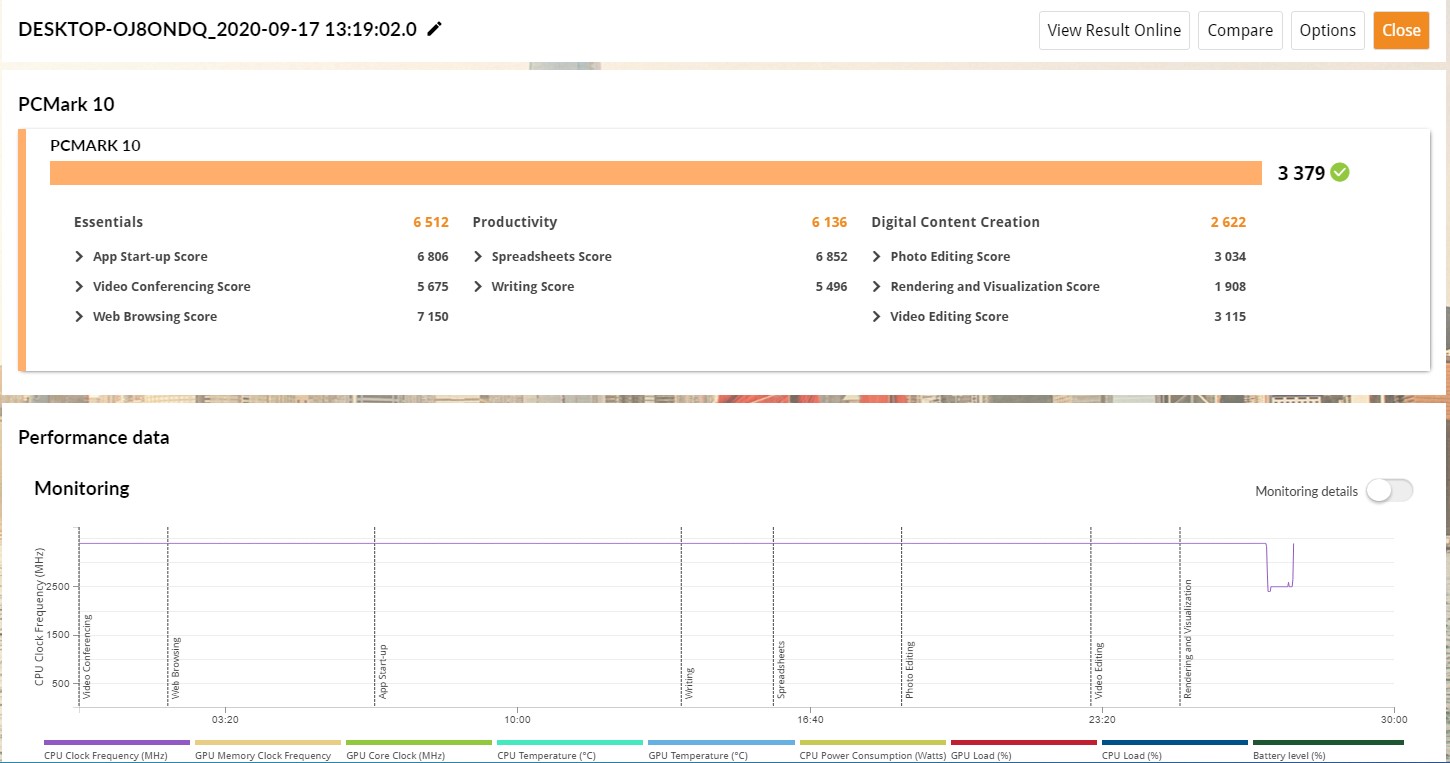Click the 1500 value on the frequency axis
The image size is (1450, 763).
pos(59,636)
